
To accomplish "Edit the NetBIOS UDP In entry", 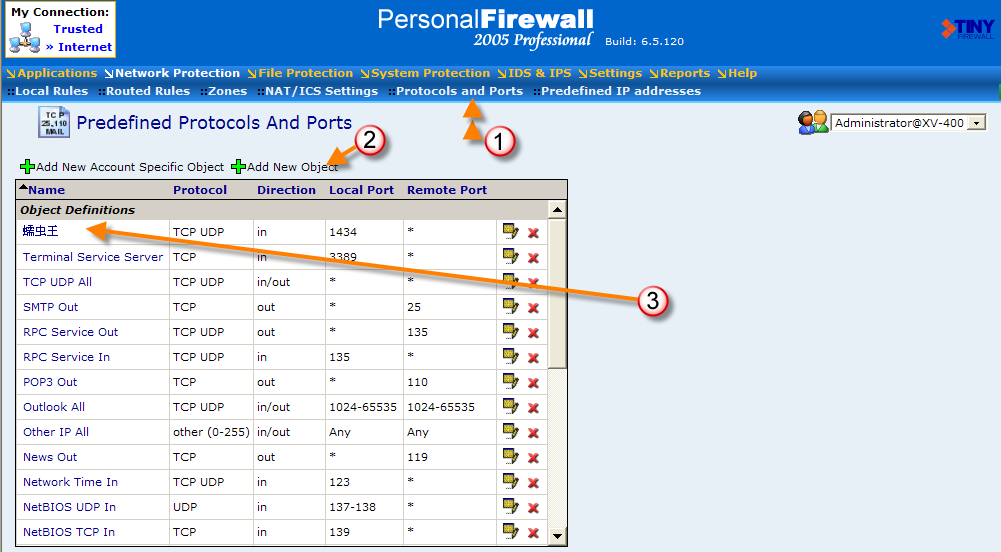I will pos(510,506).
